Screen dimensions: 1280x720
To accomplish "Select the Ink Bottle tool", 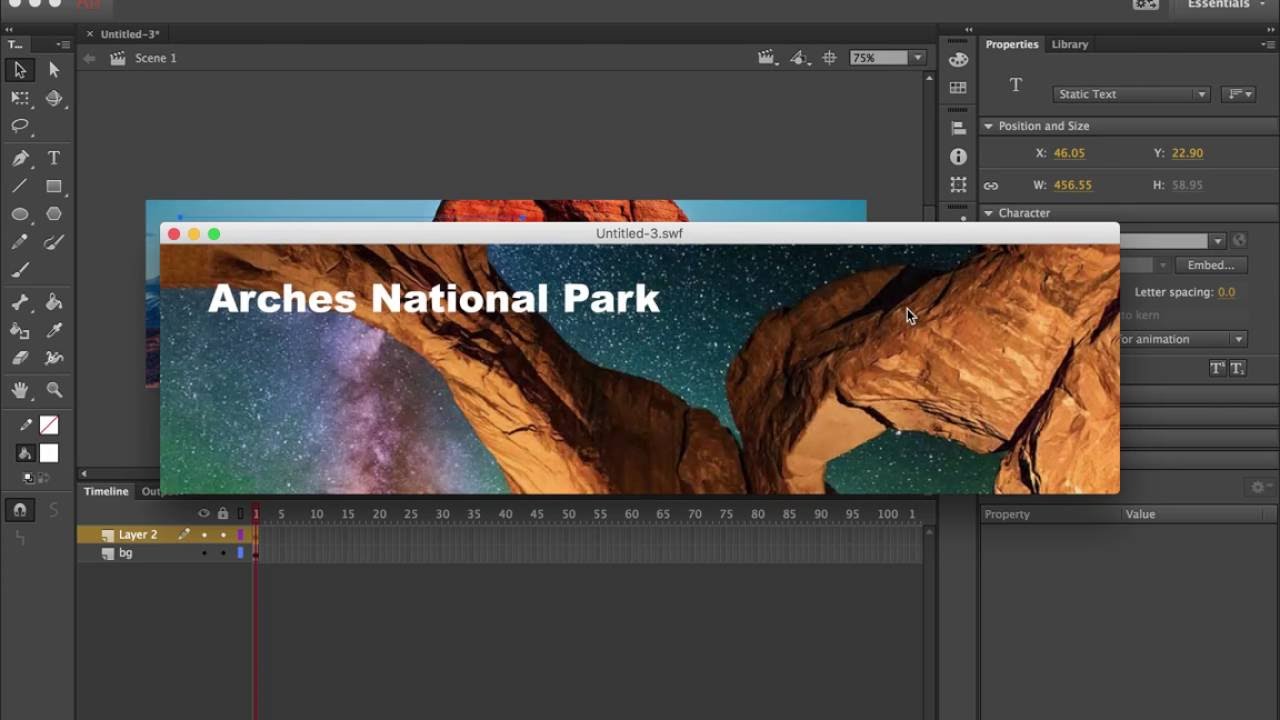I will click(x=20, y=330).
